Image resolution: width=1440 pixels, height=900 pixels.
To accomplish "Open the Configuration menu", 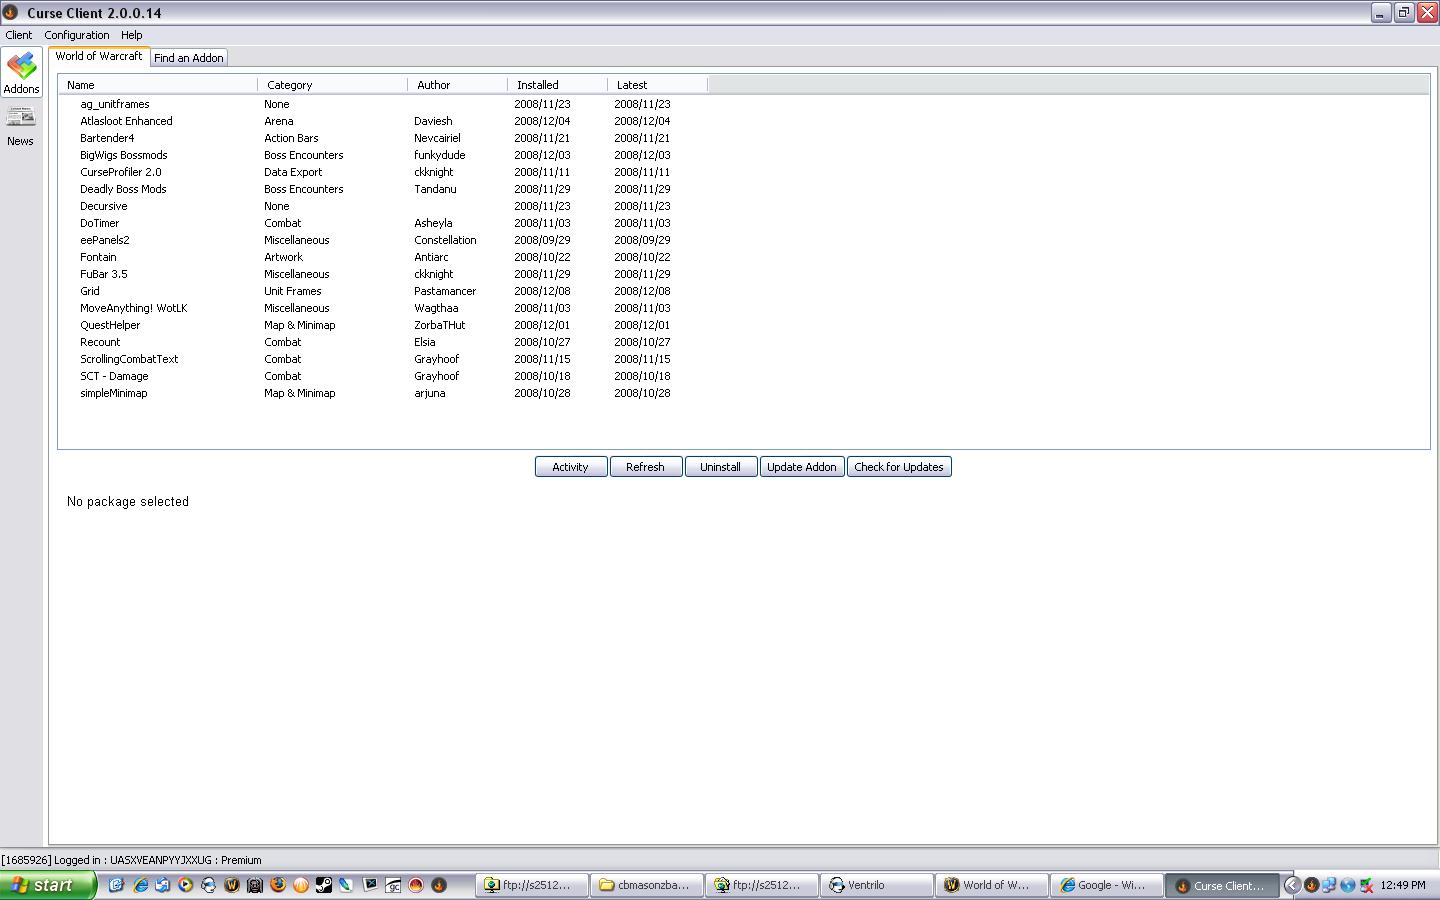I will tap(77, 35).
